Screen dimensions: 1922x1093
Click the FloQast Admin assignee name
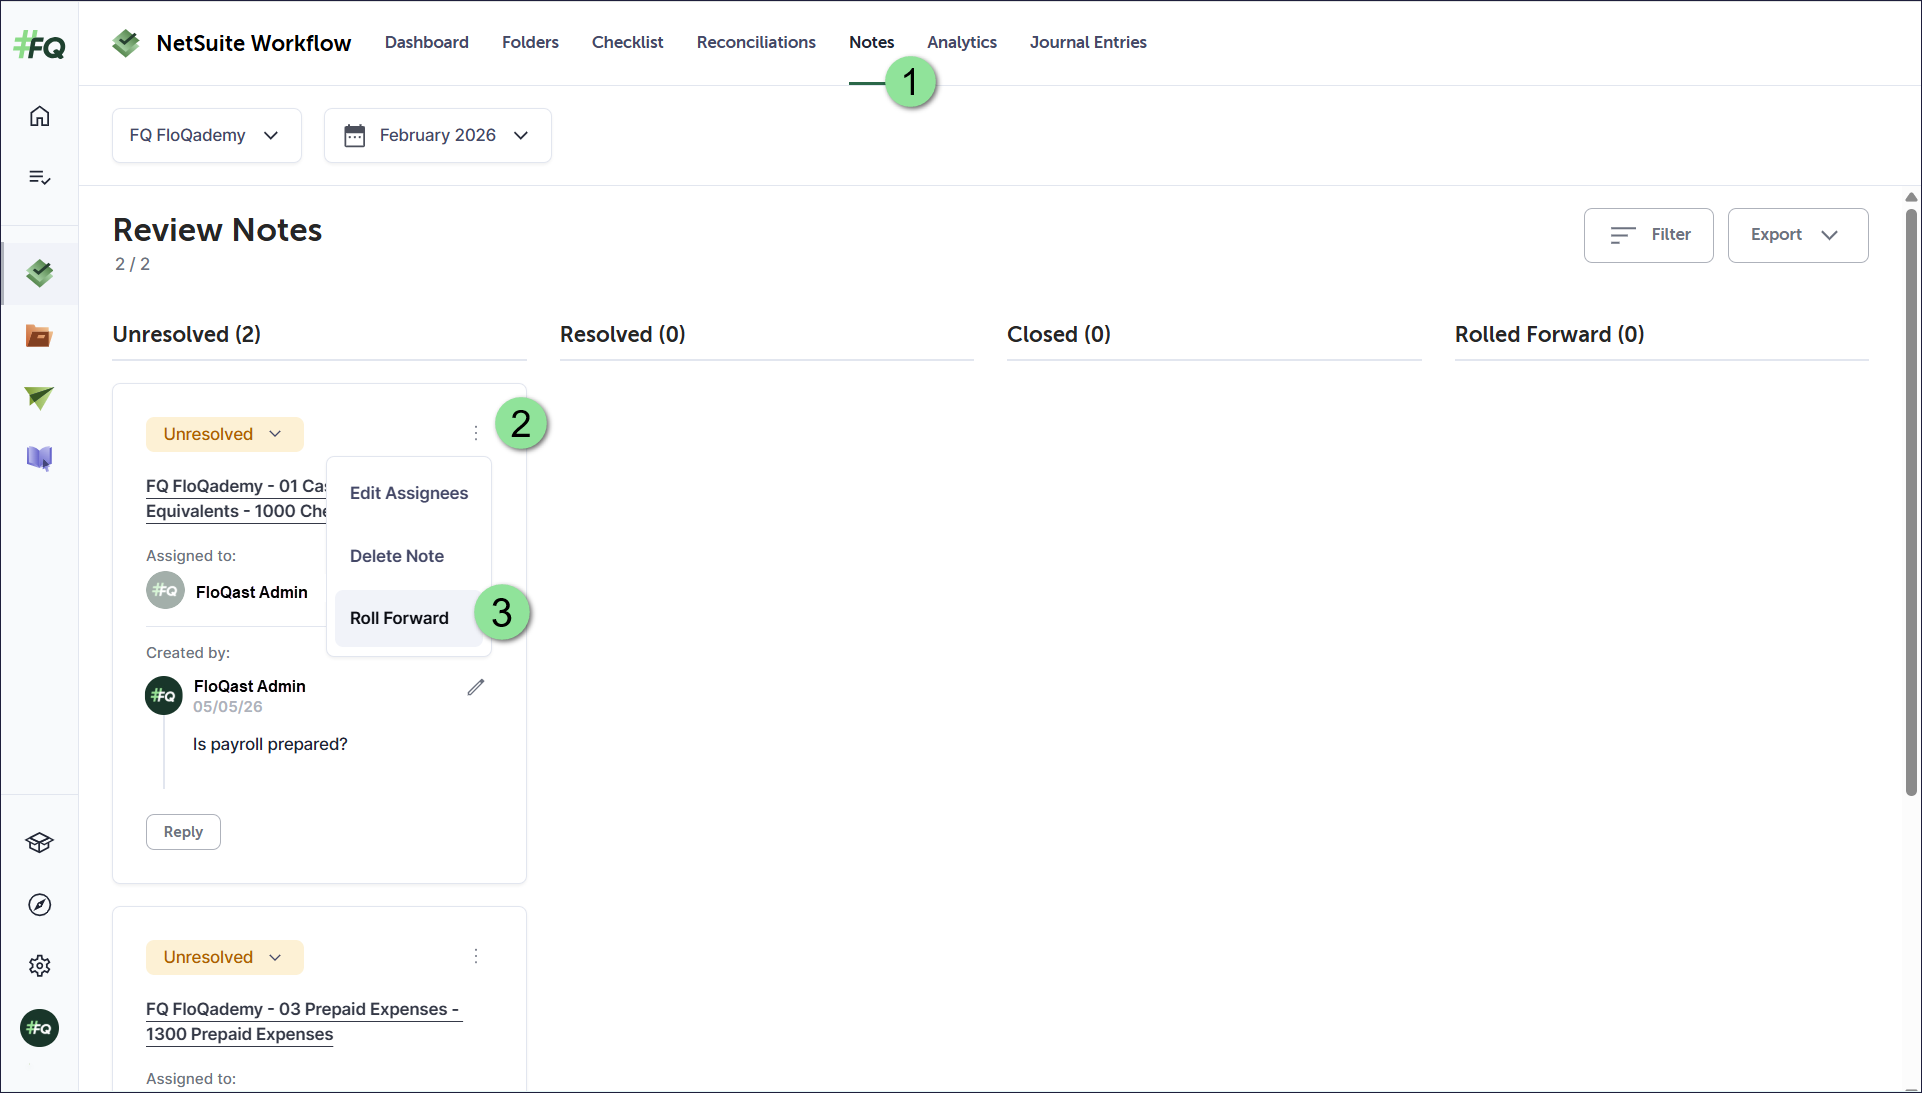(252, 592)
